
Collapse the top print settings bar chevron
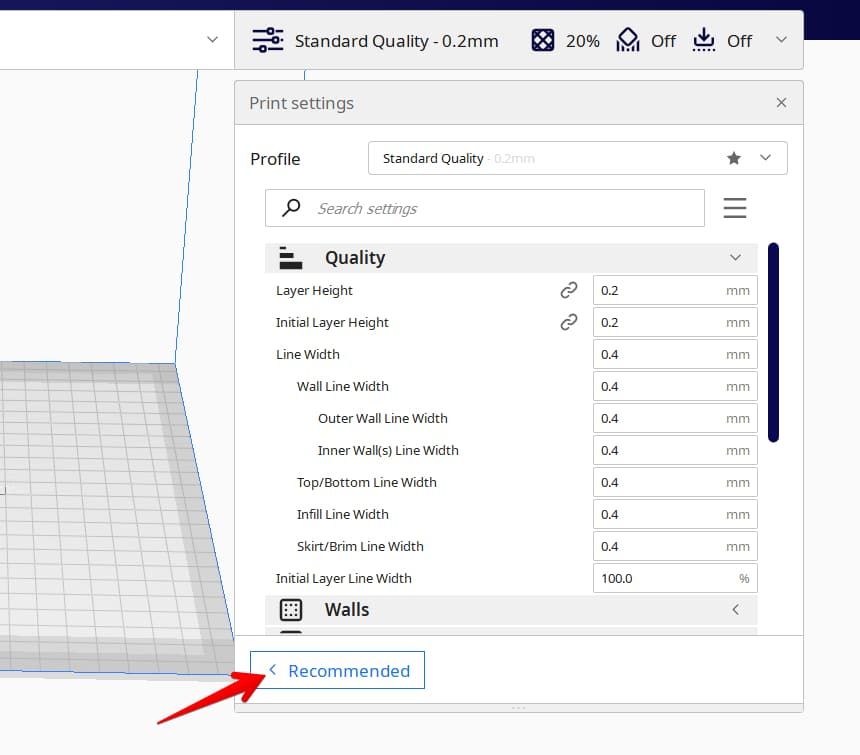[x=781, y=40]
